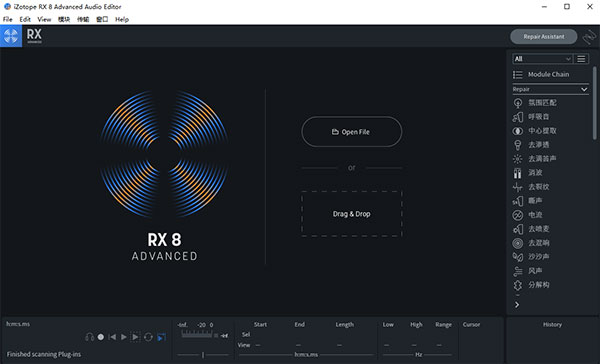The height and width of the screenshot is (364, 600).
Task: Open the Help menu
Action: coord(122,19)
